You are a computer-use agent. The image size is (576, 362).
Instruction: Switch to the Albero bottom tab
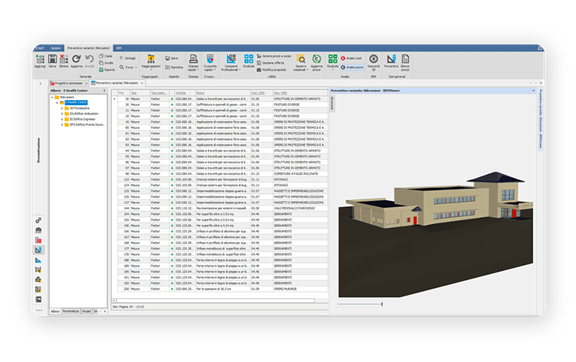[x=55, y=311]
